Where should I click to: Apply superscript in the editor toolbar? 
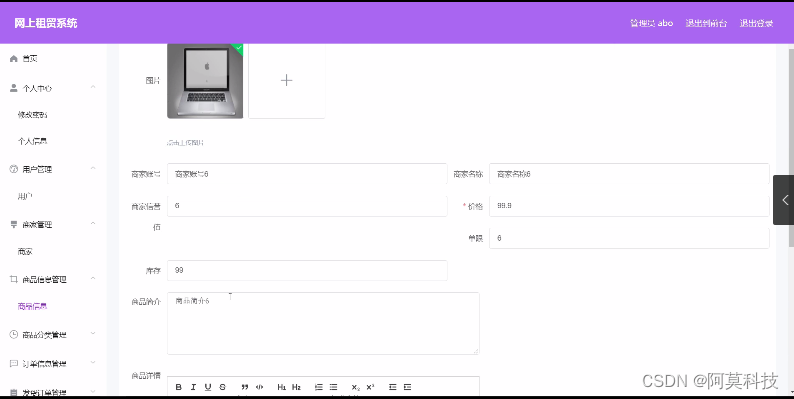(370, 387)
